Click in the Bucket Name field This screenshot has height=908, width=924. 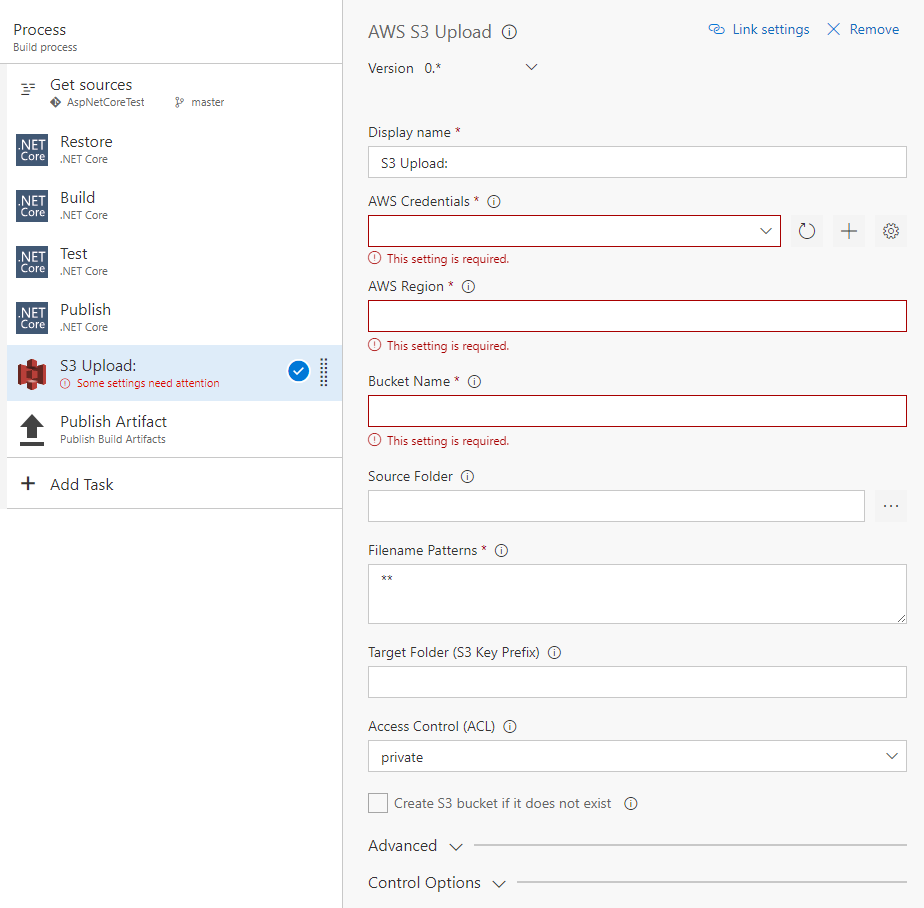[x=637, y=411]
